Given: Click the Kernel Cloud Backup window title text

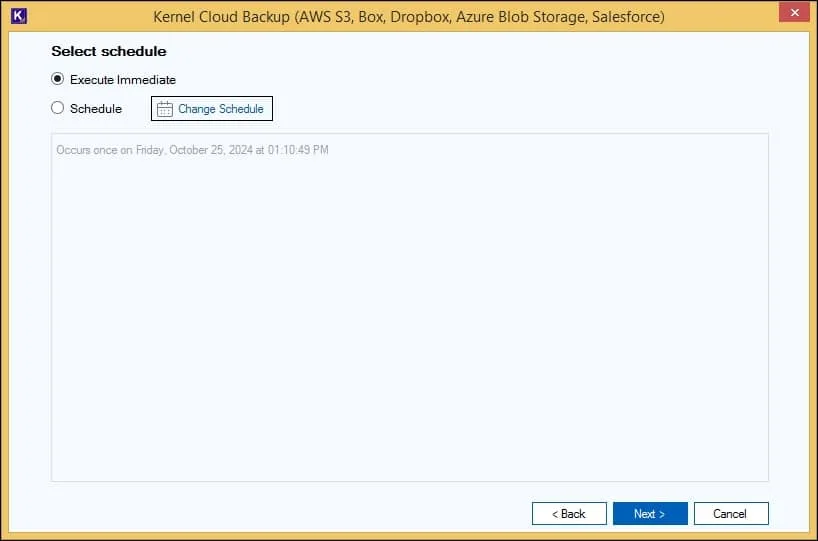Looking at the screenshot, I should pyautogui.click(x=408, y=17).
